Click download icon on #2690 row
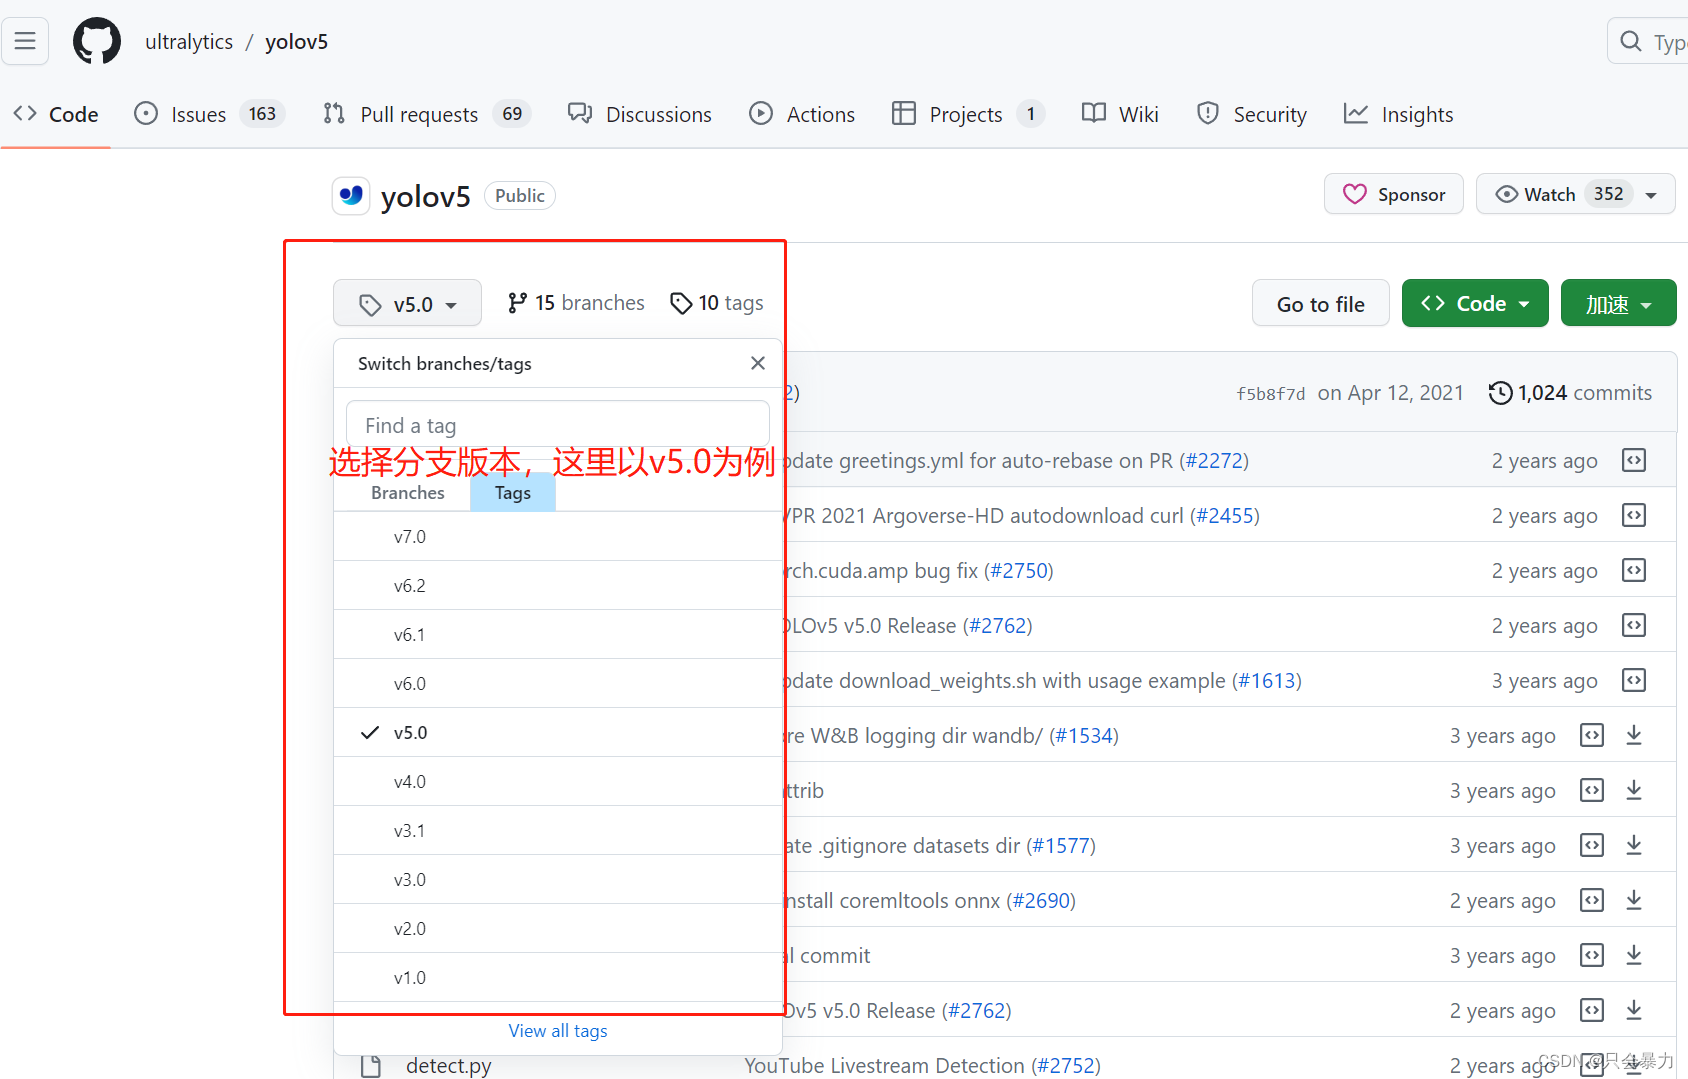 (1634, 900)
